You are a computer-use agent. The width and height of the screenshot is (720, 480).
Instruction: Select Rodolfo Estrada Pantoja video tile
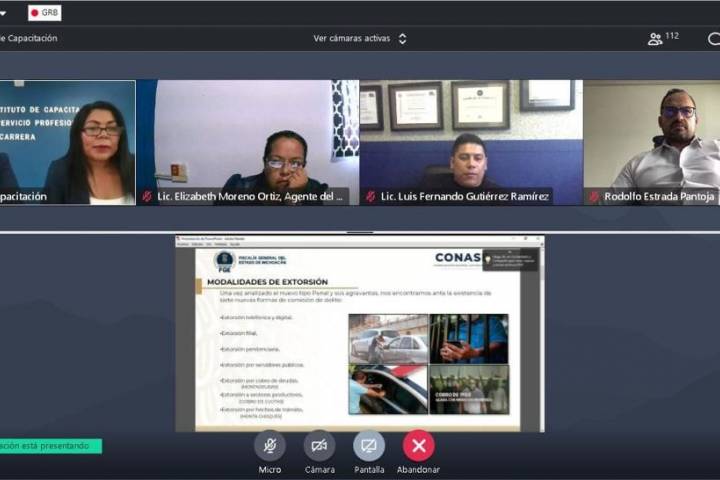click(x=651, y=140)
